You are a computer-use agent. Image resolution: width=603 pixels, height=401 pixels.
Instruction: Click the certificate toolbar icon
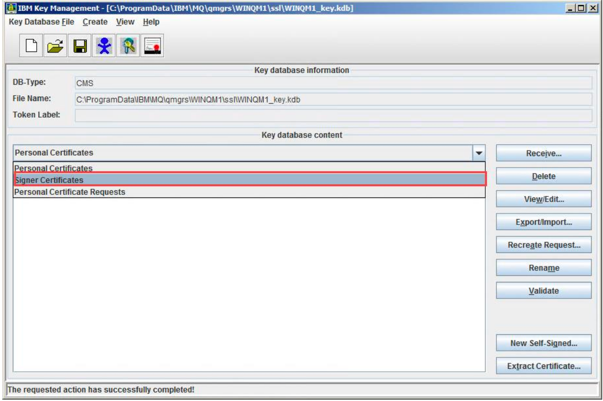pyautogui.click(x=152, y=46)
